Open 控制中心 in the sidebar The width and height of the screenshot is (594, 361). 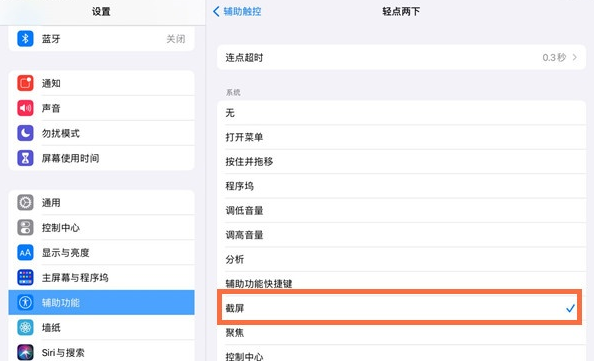coord(102,228)
